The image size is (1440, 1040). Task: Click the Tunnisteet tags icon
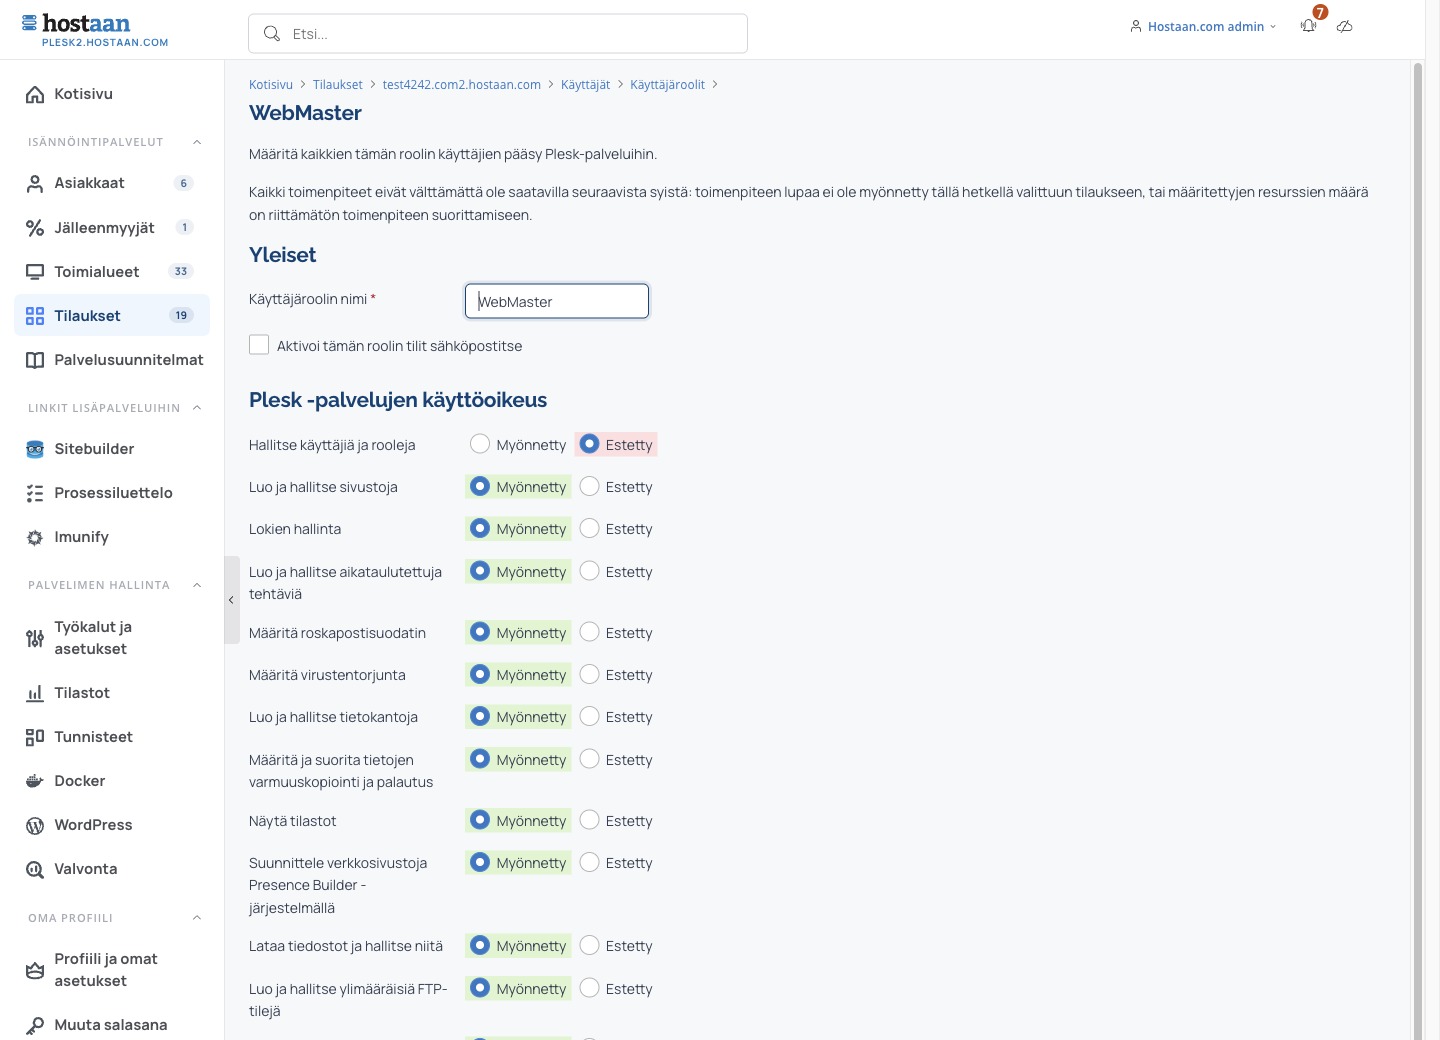(x=35, y=737)
